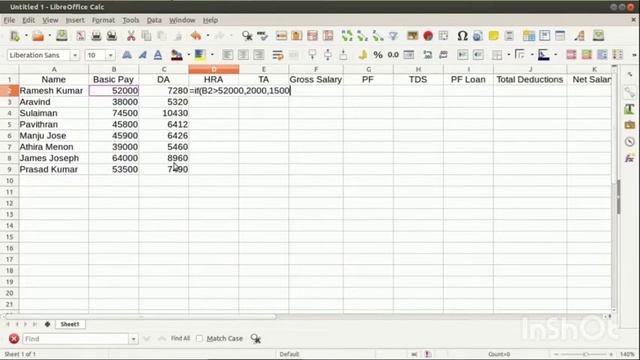Close the Find toolbar red button

click(x=13, y=339)
